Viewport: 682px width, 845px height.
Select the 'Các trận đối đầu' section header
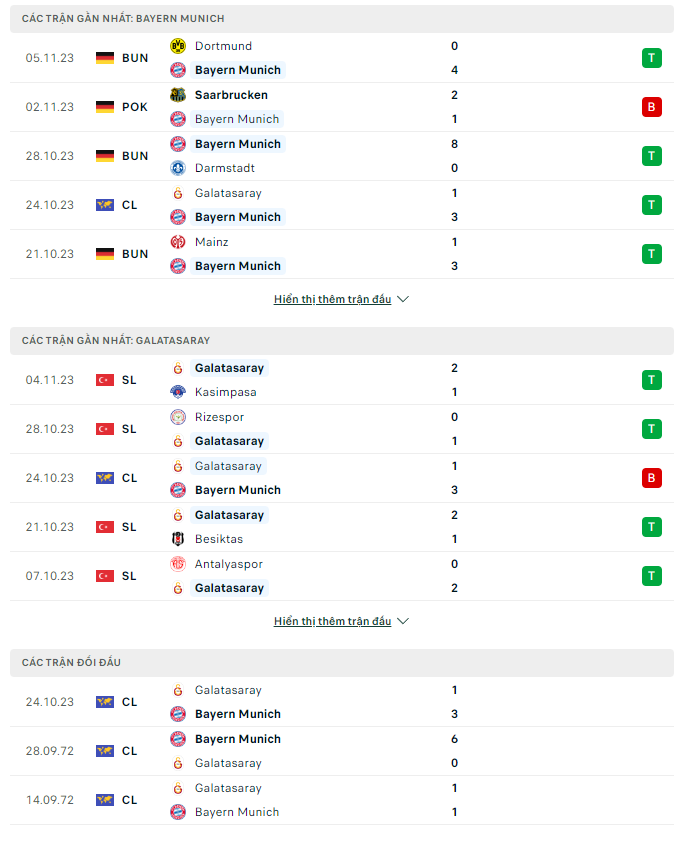342,662
